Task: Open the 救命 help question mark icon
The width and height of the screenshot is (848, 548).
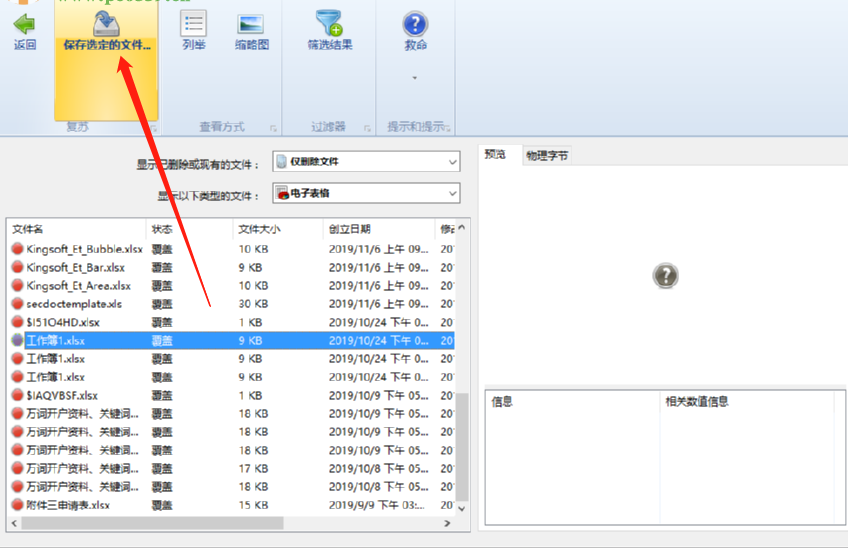Action: [415, 24]
